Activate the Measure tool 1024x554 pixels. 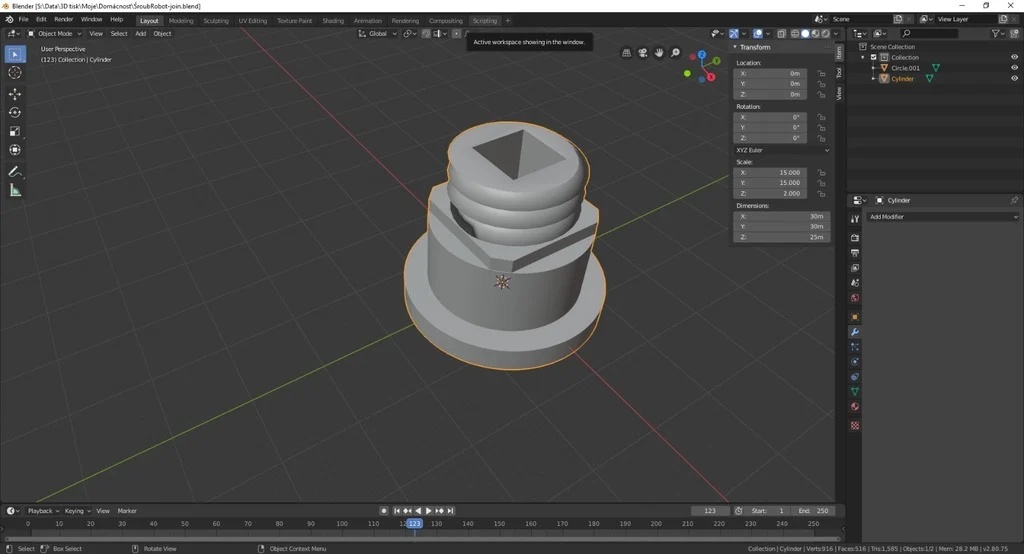point(15,191)
